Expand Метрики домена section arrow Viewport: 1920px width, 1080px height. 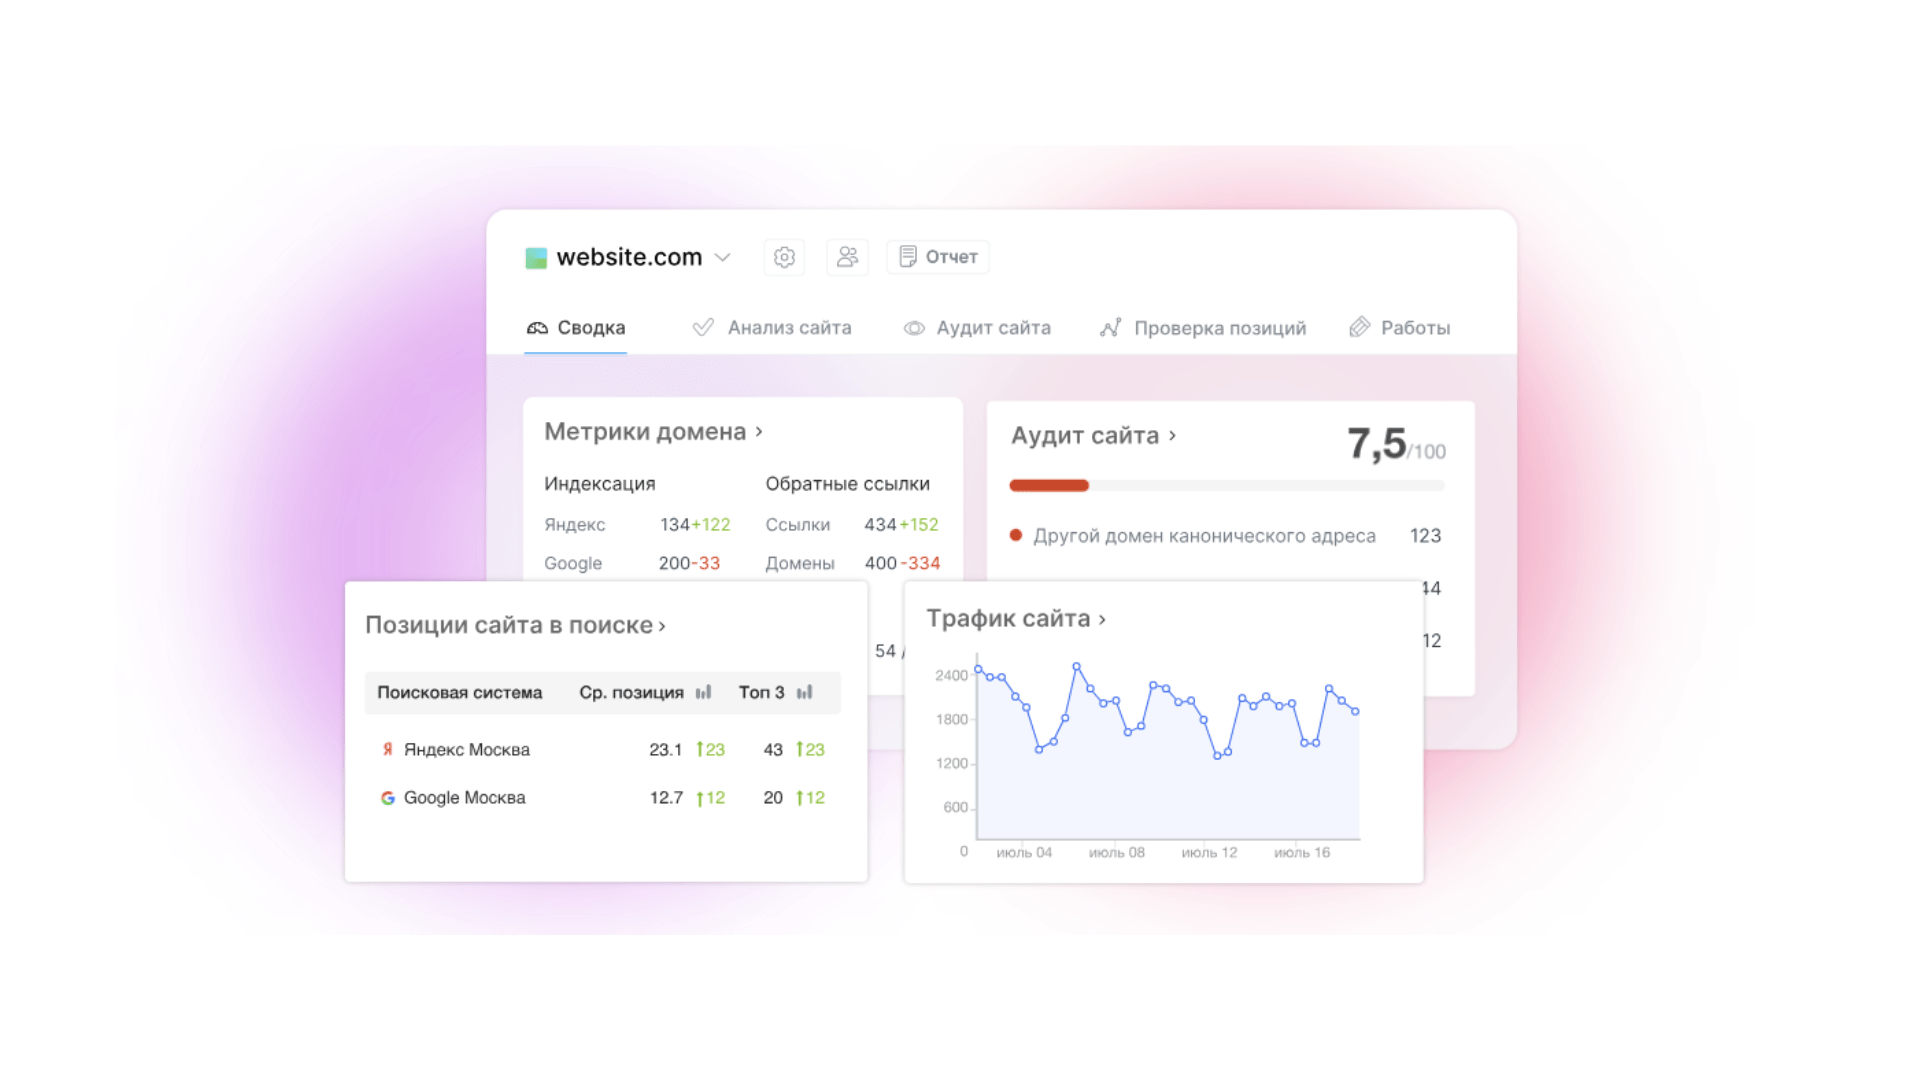point(759,431)
